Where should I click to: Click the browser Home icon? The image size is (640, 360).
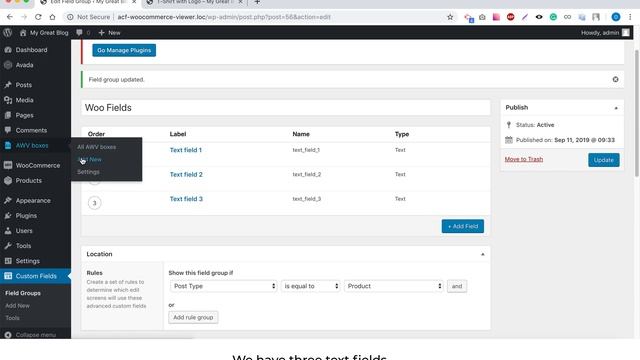52,17
